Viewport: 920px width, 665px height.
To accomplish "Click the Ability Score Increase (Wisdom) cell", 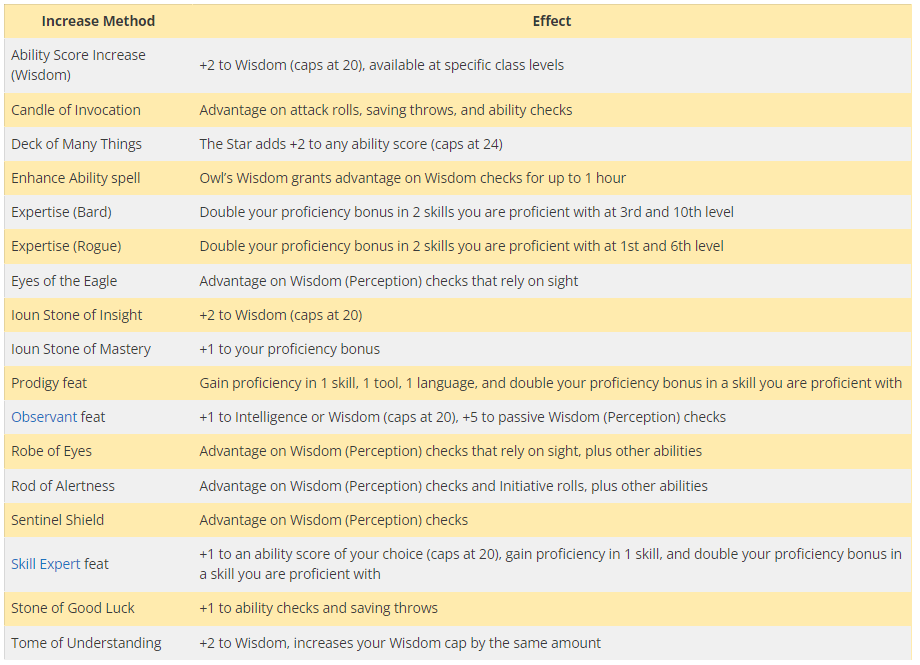I will tap(78, 65).
